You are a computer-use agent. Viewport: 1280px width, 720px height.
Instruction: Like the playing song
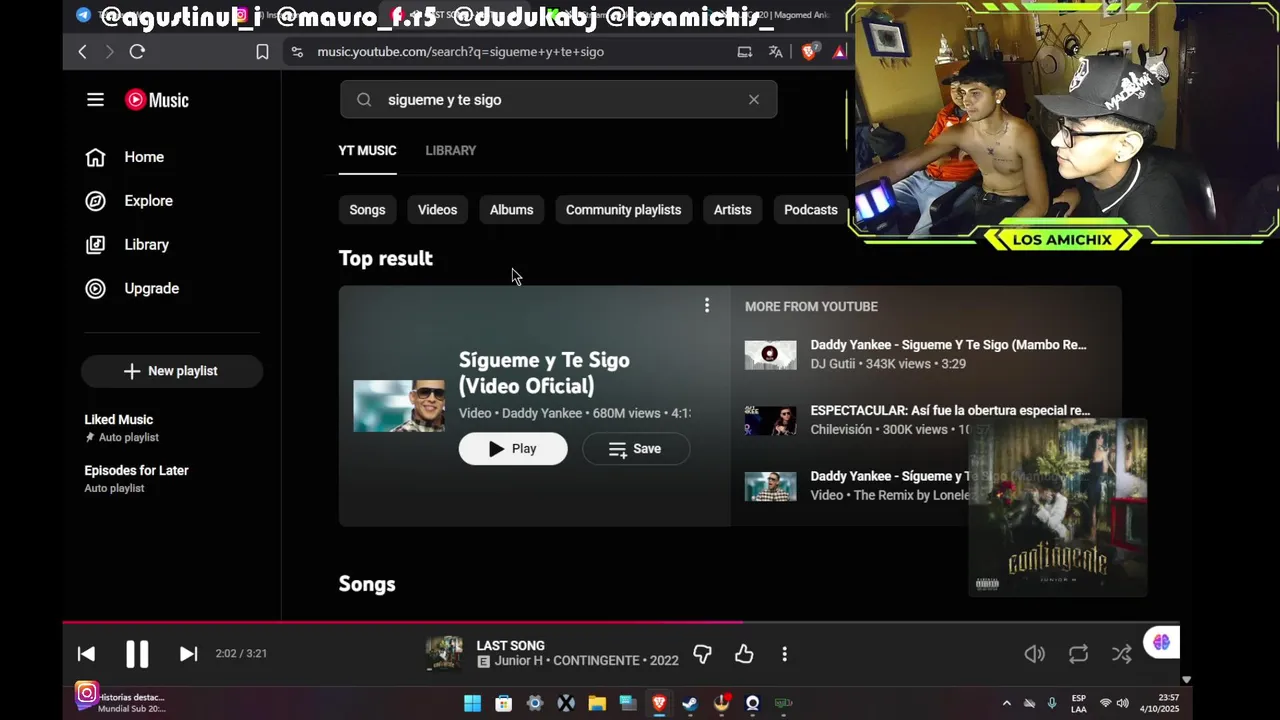(744, 654)
